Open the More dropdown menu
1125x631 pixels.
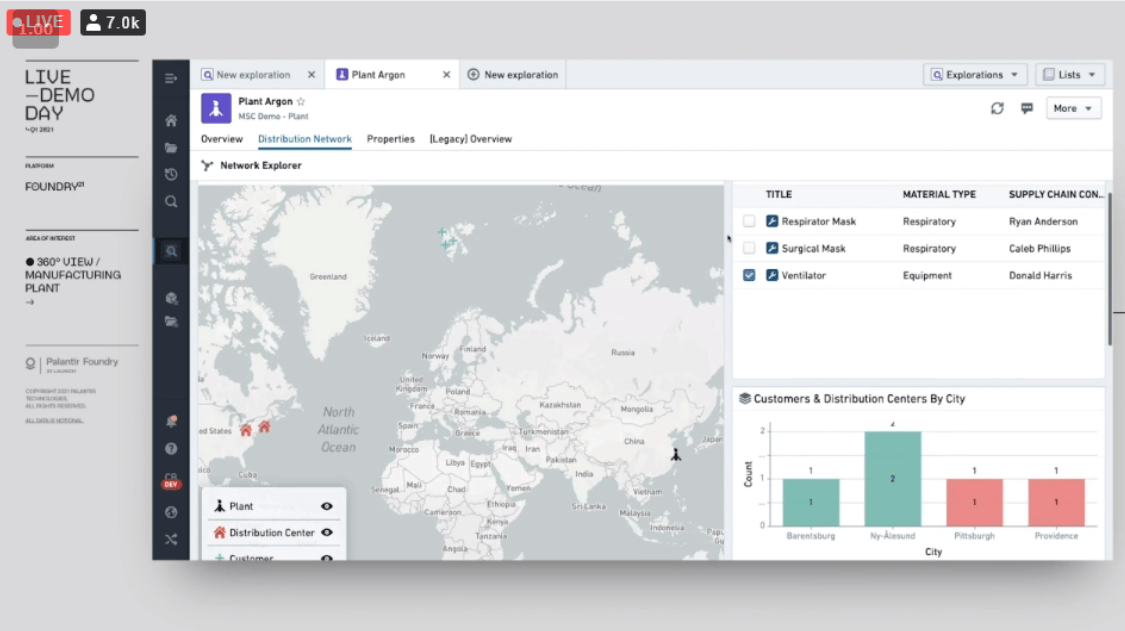pyautogui.click(x=1073, y=108)
